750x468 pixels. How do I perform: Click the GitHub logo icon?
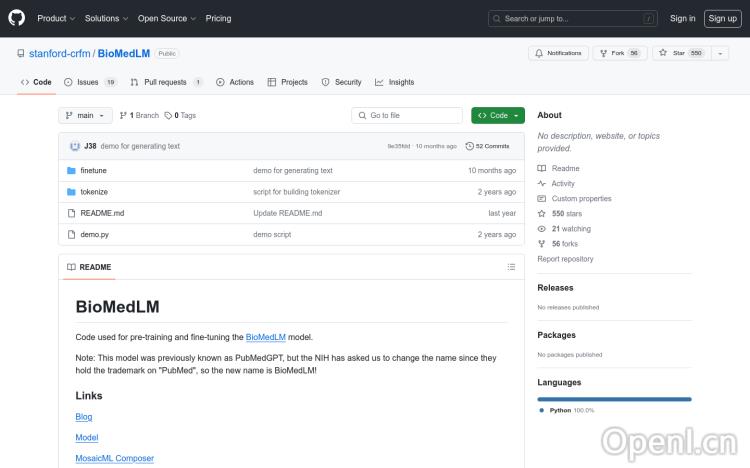click(18, 18)
